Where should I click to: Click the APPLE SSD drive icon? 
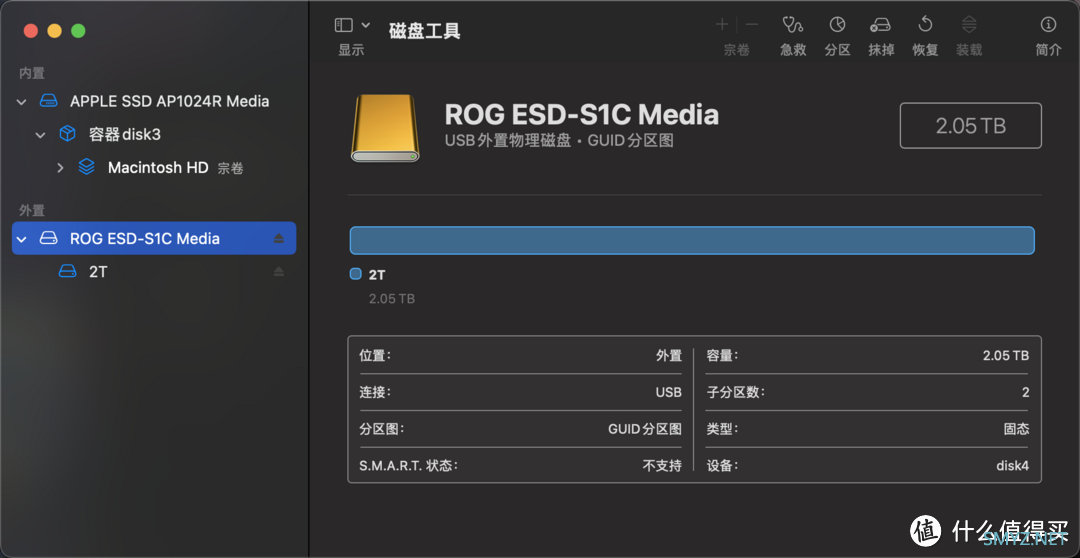point(48,101)
